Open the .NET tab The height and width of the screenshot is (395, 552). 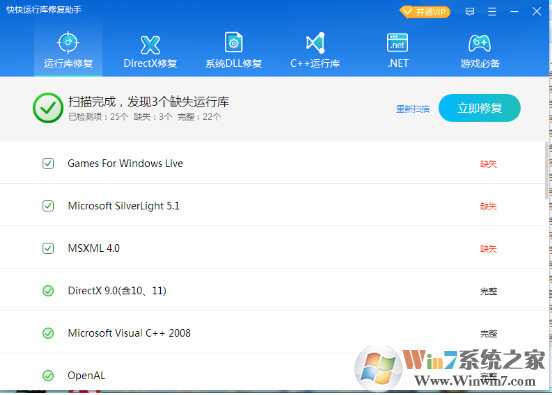[x=398, y=49]
